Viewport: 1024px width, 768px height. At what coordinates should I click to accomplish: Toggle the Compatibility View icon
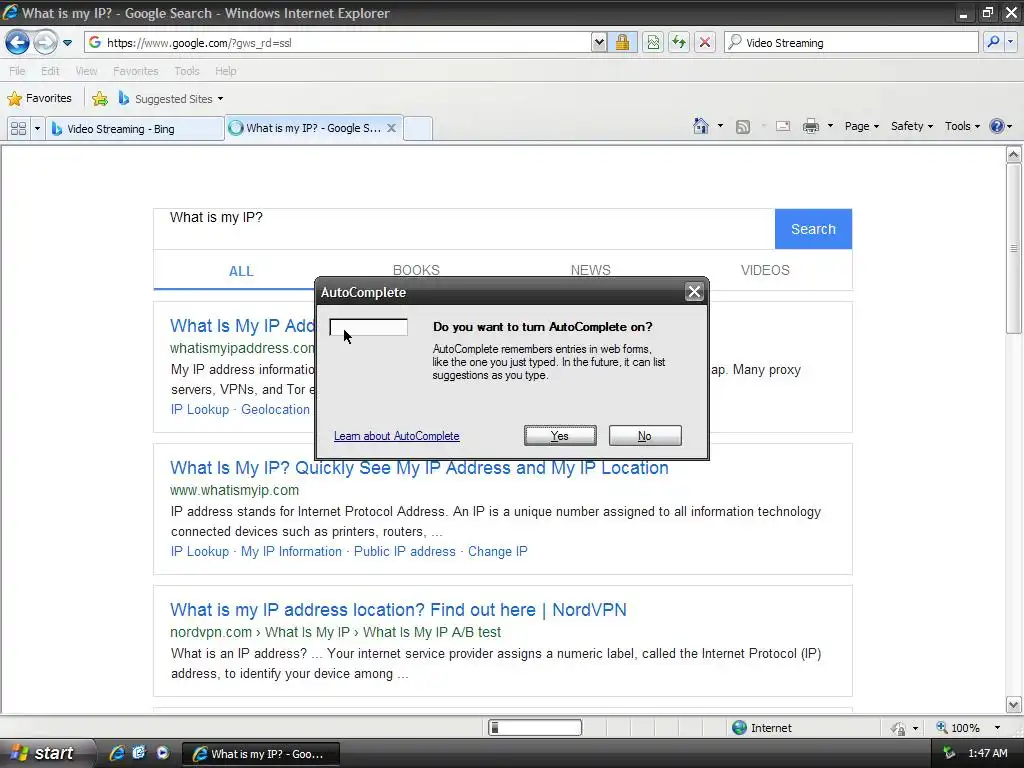(x=653, y=42)
